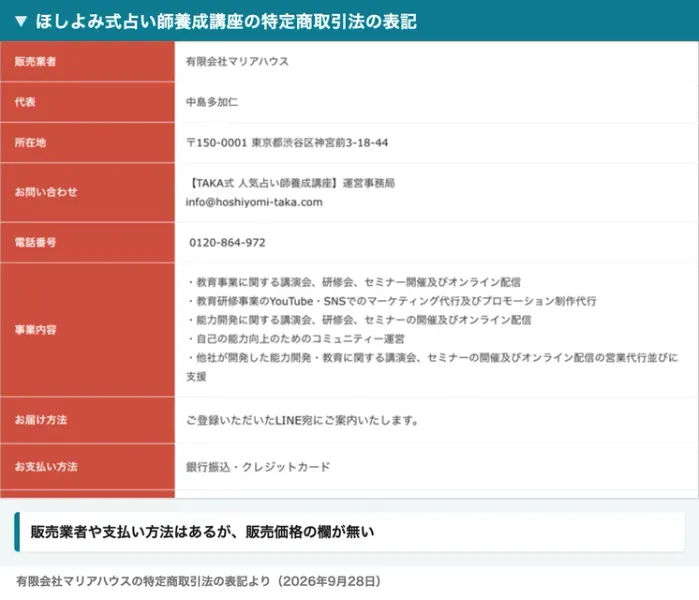This screenshot has height=600, width=699.
Task: Select the representative name 中島多加仁
Action: pyautogui.click(x=212, y=102)
